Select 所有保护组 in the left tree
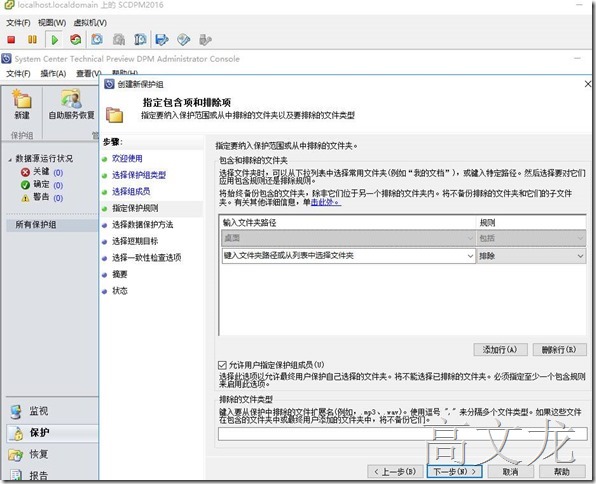This screenshot has height=484, width=596. click(36, 225)
